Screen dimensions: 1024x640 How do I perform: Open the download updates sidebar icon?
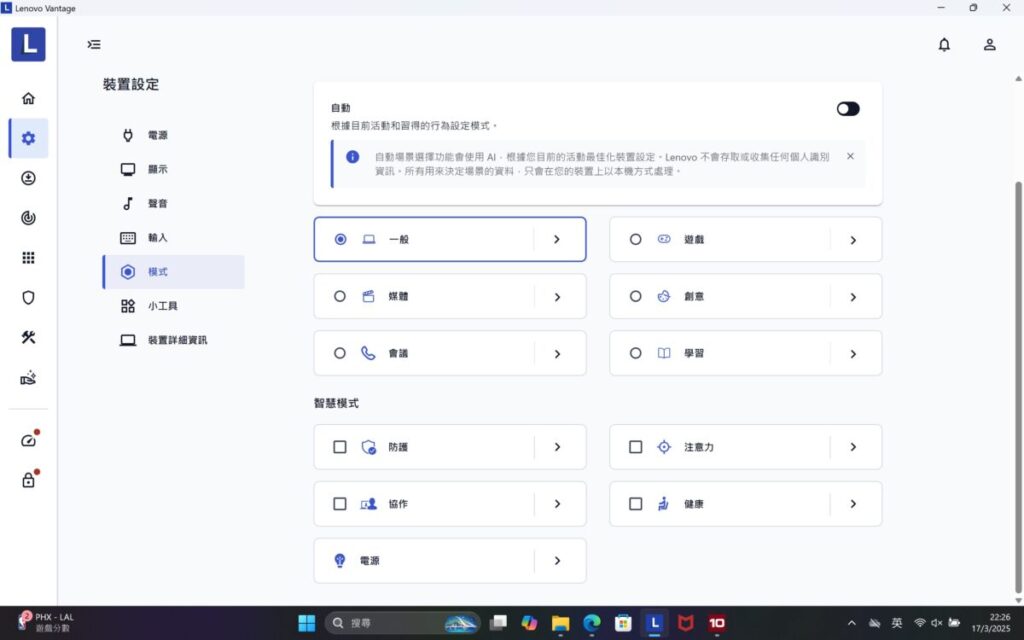(x=28, y=178)
